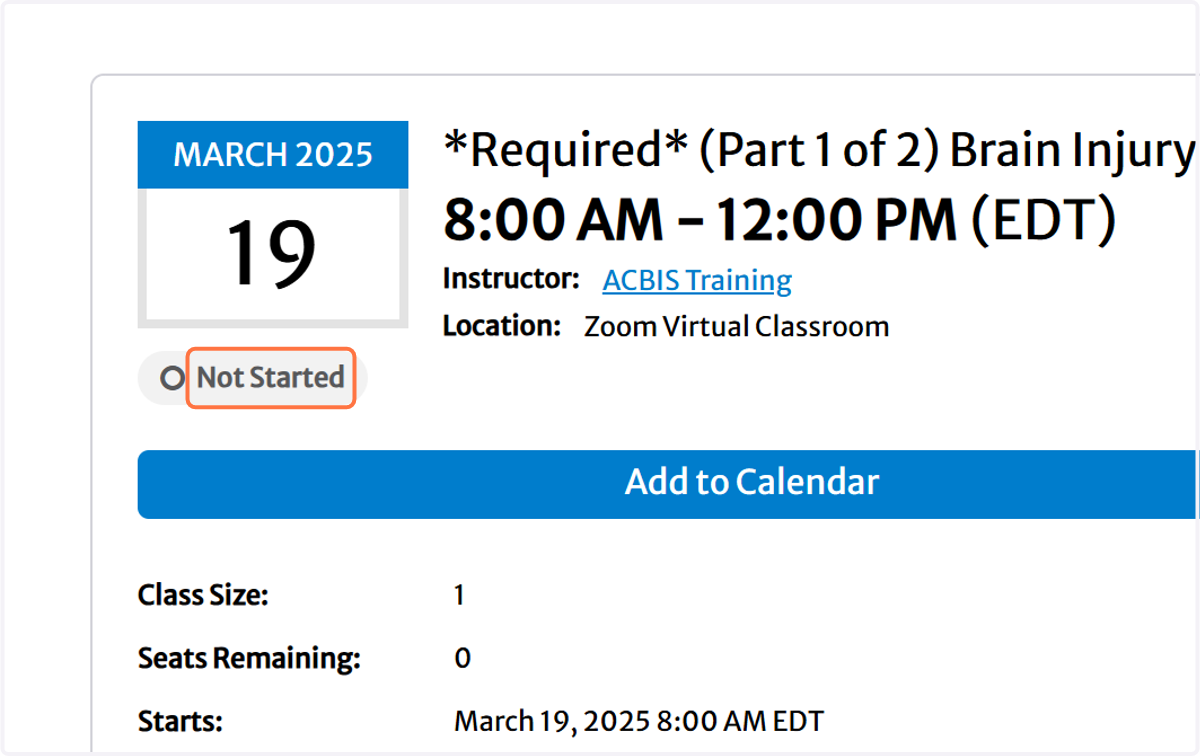Click "March 19, 2025 8:00 AM EDT" start value

(x=639, y=721)
